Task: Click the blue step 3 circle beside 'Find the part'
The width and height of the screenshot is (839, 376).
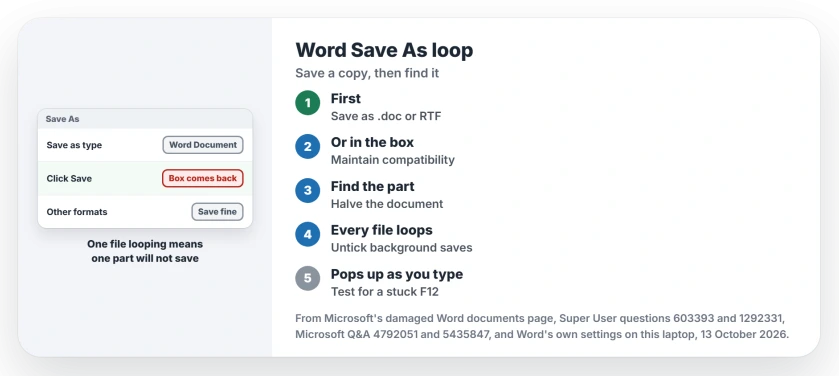Action: 308,190
